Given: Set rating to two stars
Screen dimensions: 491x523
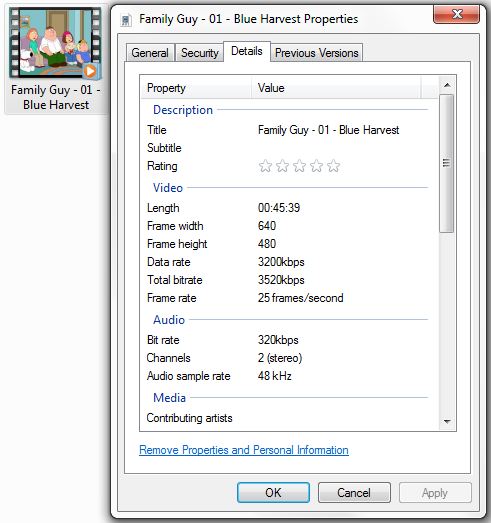Looking at the screenshot, I should tap(283, 166).
